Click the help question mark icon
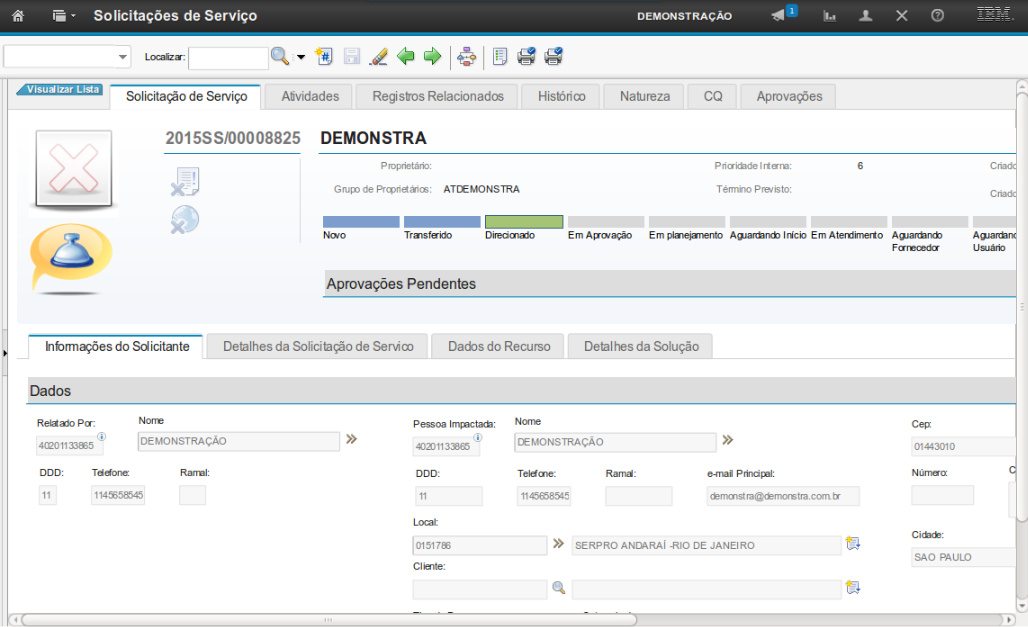The width and height of the screenshot is (1028, 627). pyautogui.click(x=937, y=16)
